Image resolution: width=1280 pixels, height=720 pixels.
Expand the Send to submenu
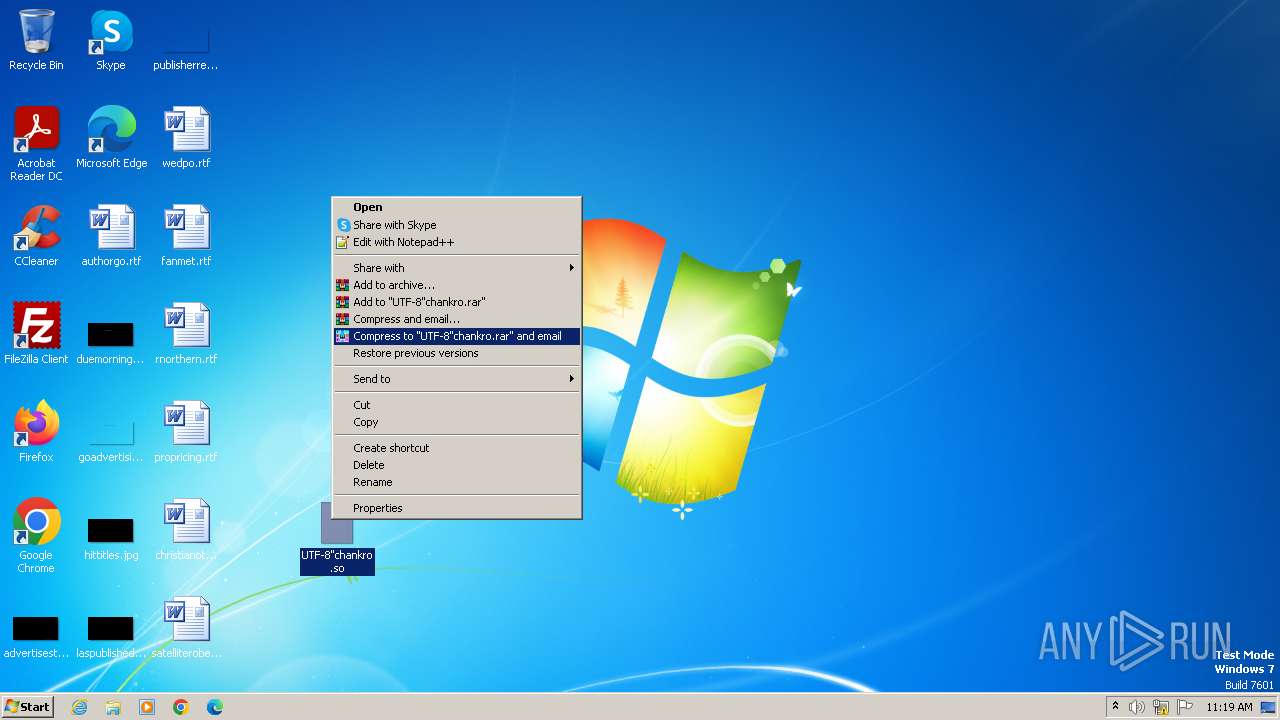tap(457, 379)
